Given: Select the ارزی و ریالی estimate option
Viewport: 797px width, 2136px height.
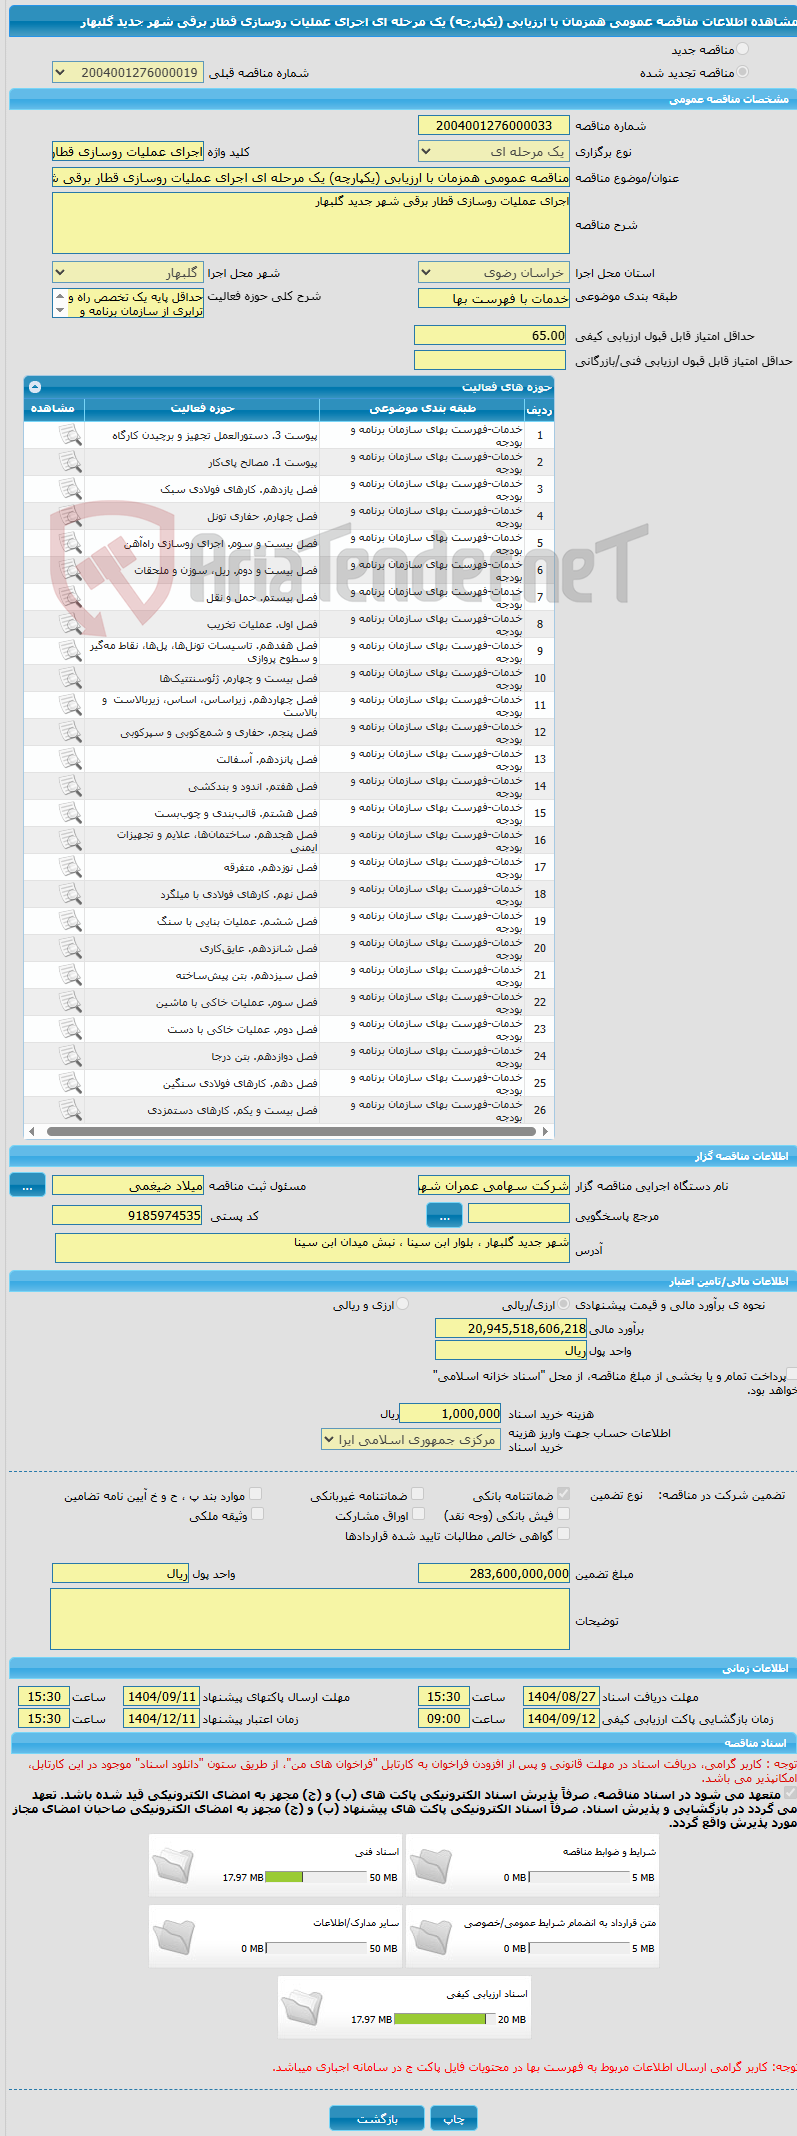Looking at the screenshot, I should pos(402,1304).
